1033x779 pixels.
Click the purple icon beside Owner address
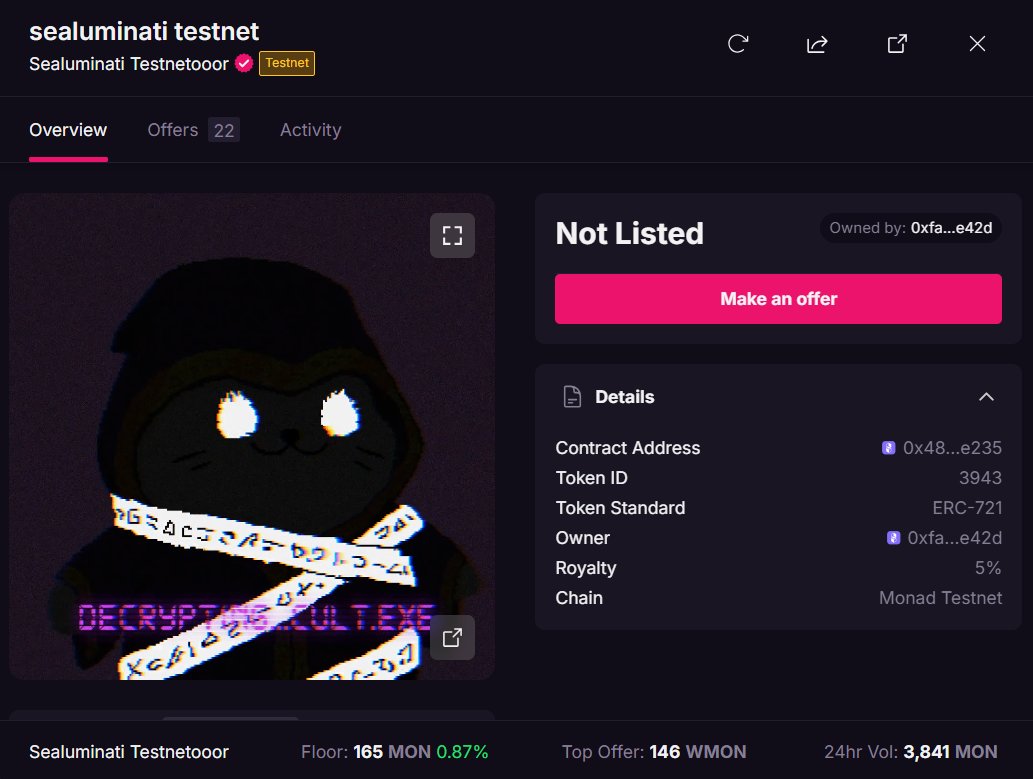point(893,538)
